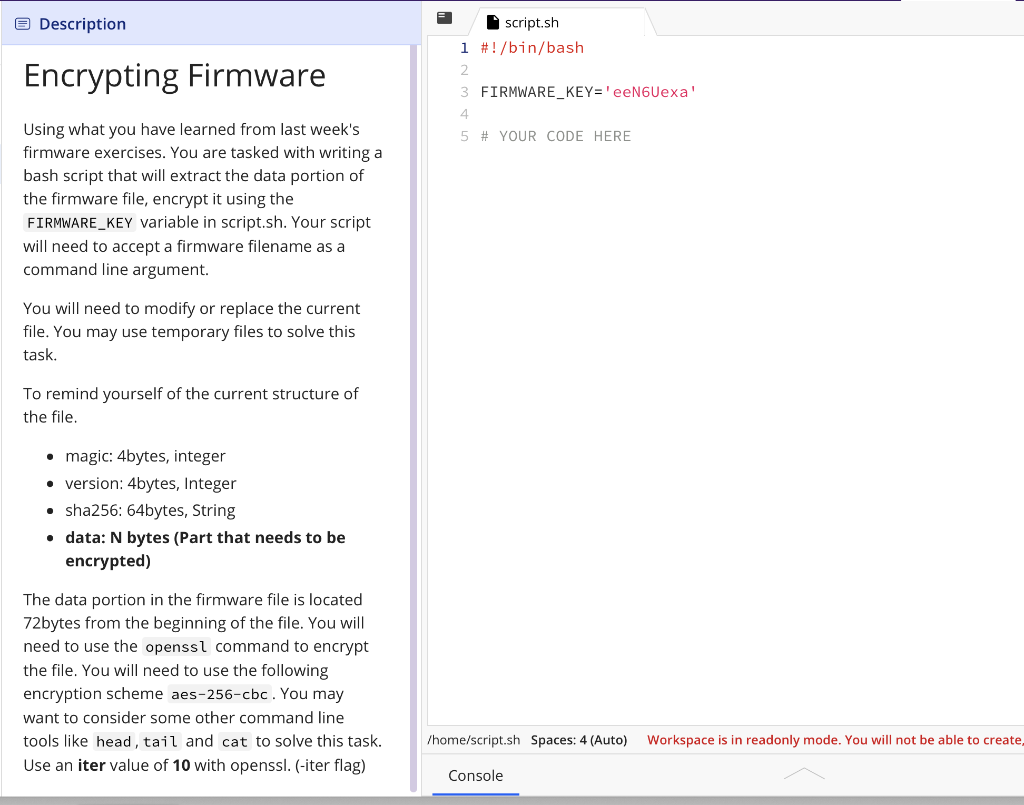
Task: Select the Console tab
Action: tap(475, 776)
